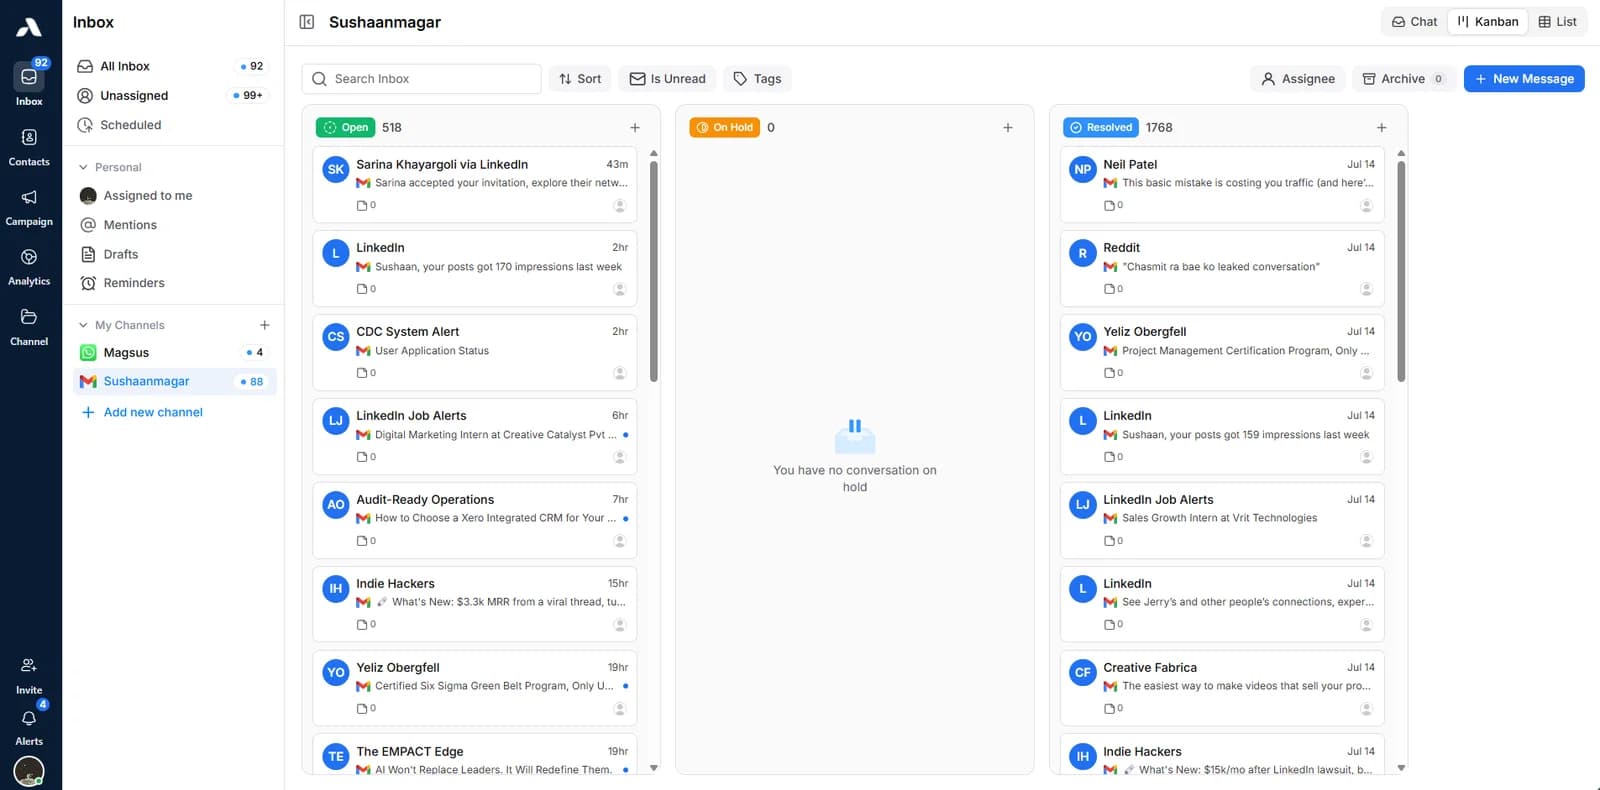
Task: Click the NP avatar on Neil Patel card
Action: [1083, 169]
